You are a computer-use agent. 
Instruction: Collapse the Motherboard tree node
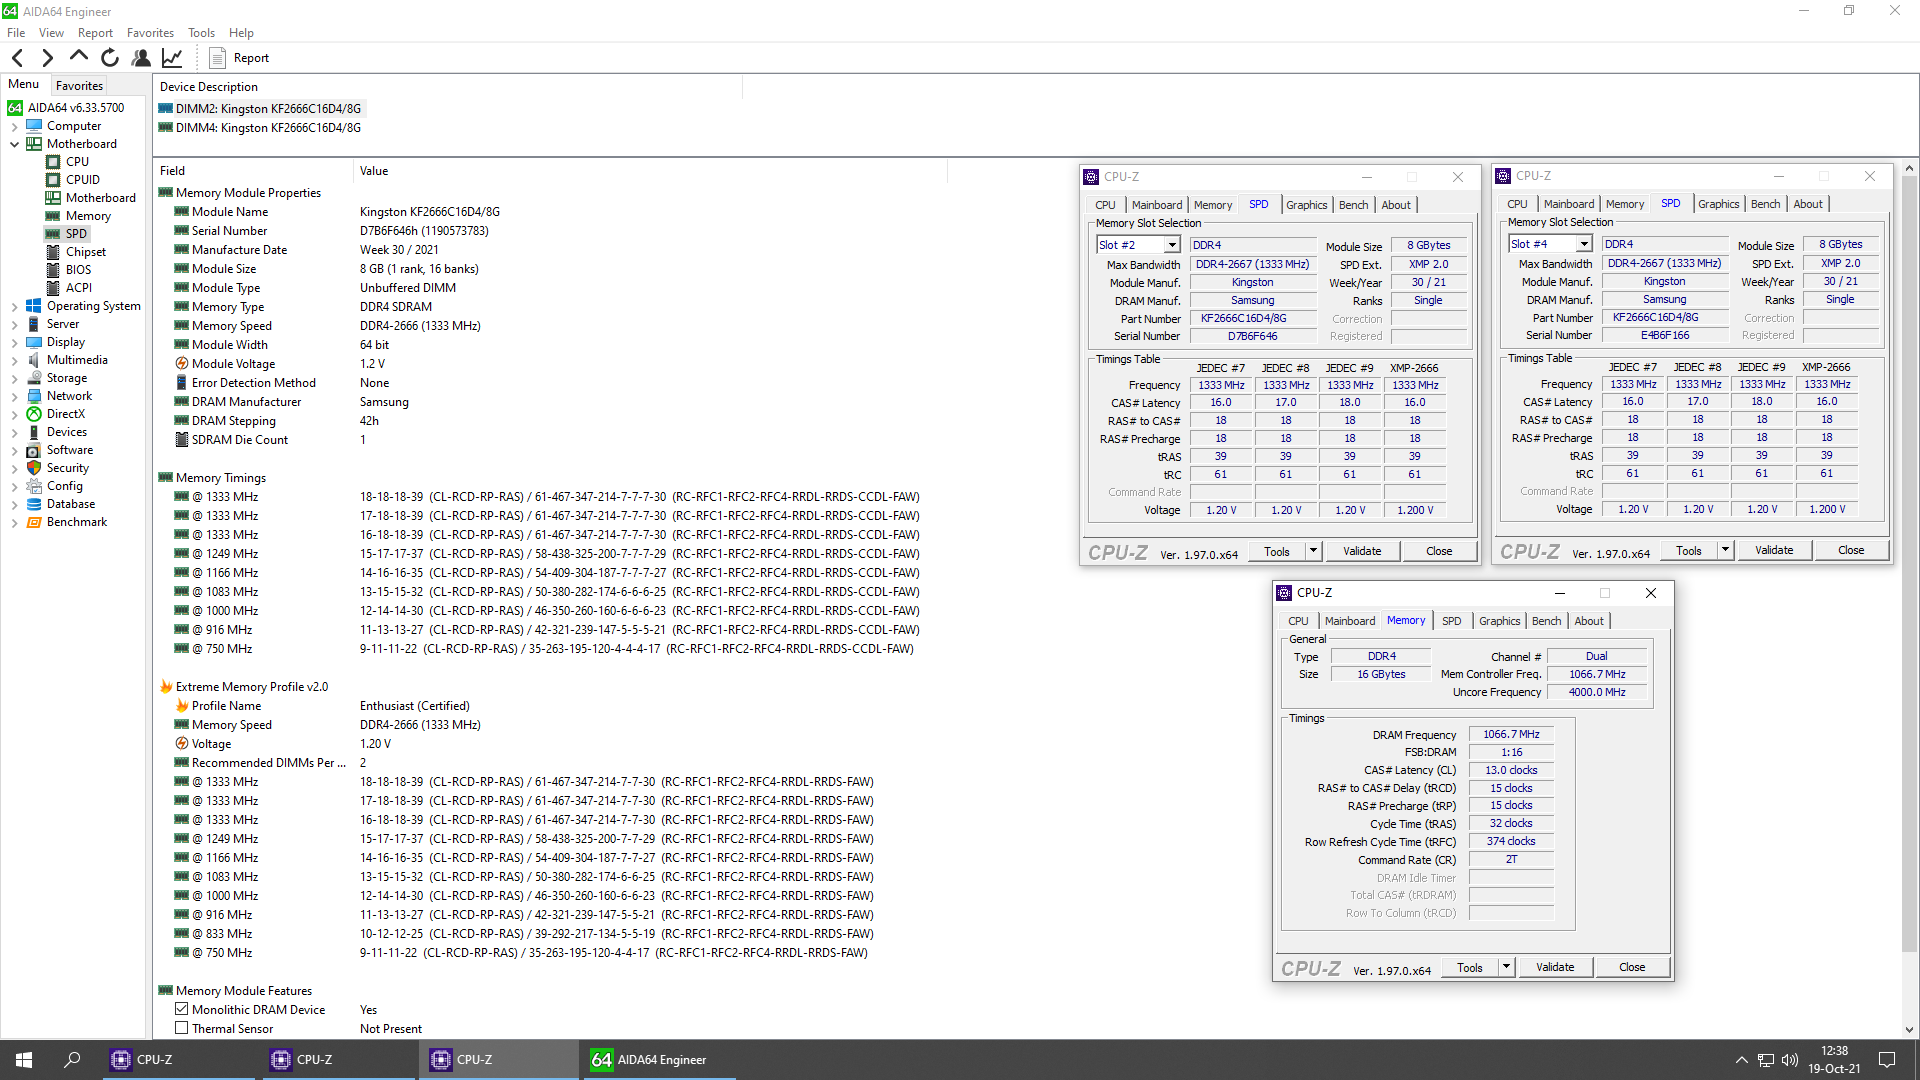click(14, 144)
